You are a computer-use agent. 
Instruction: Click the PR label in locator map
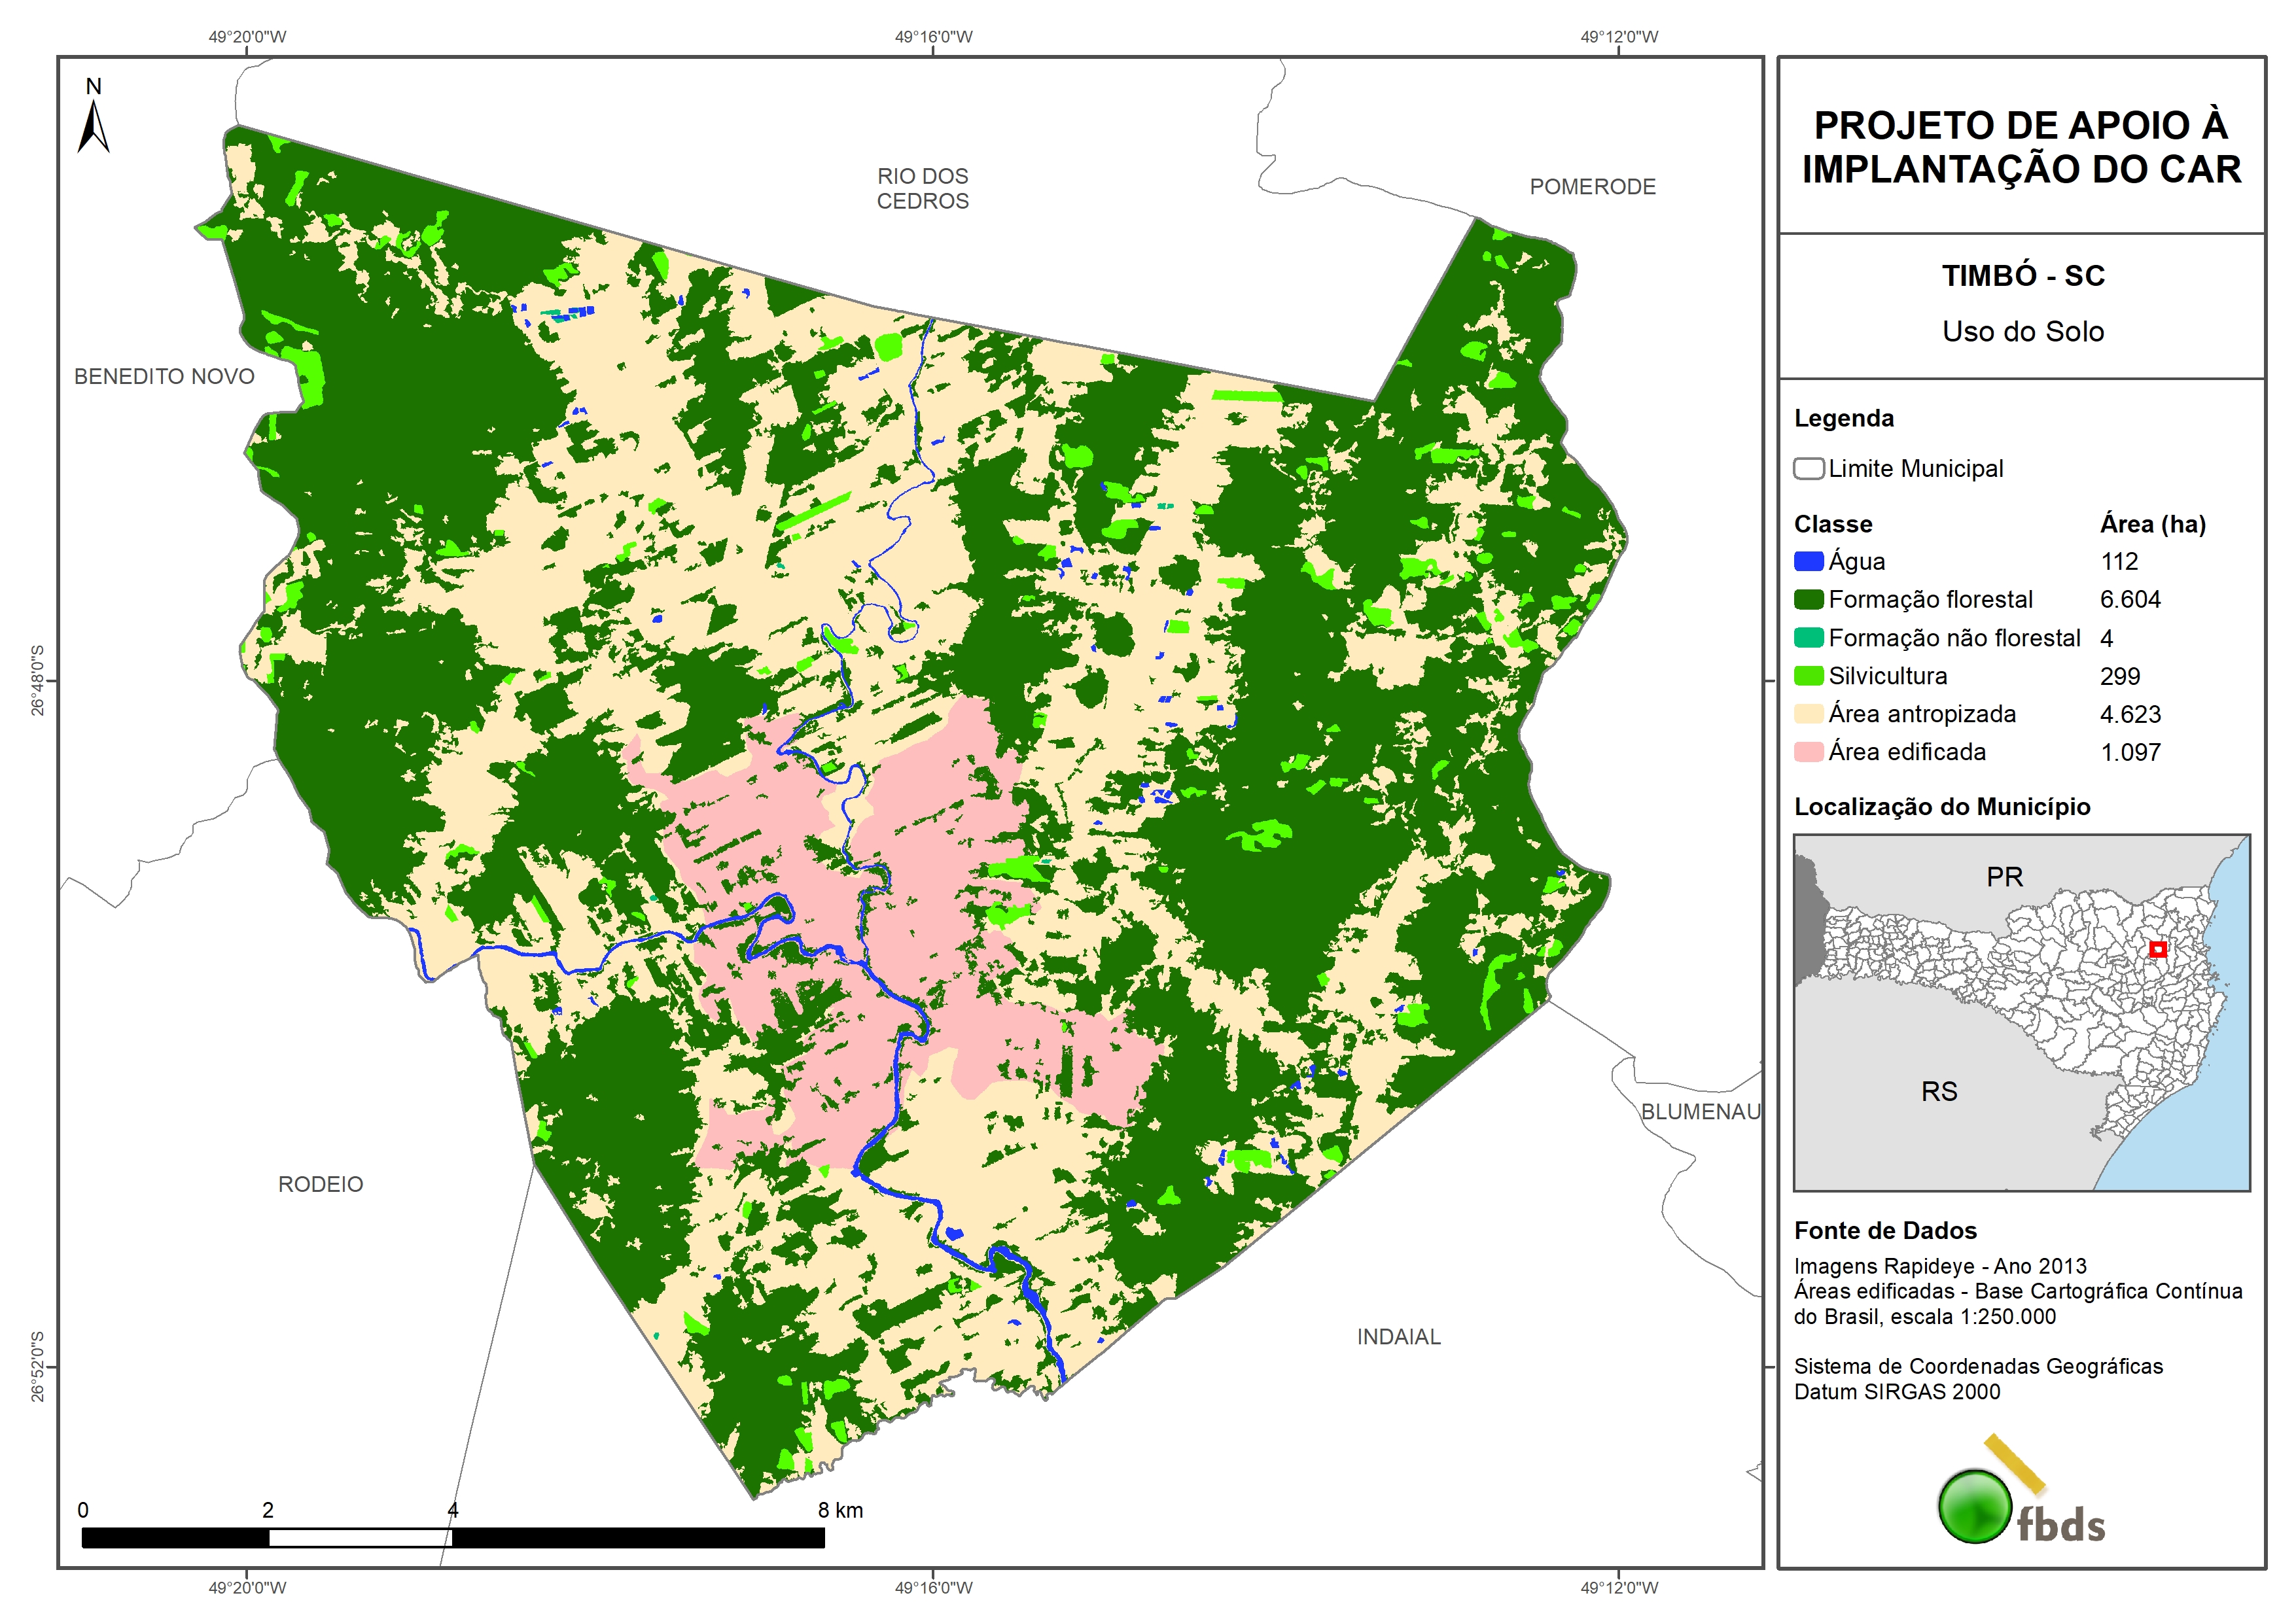pos(2004,877)
